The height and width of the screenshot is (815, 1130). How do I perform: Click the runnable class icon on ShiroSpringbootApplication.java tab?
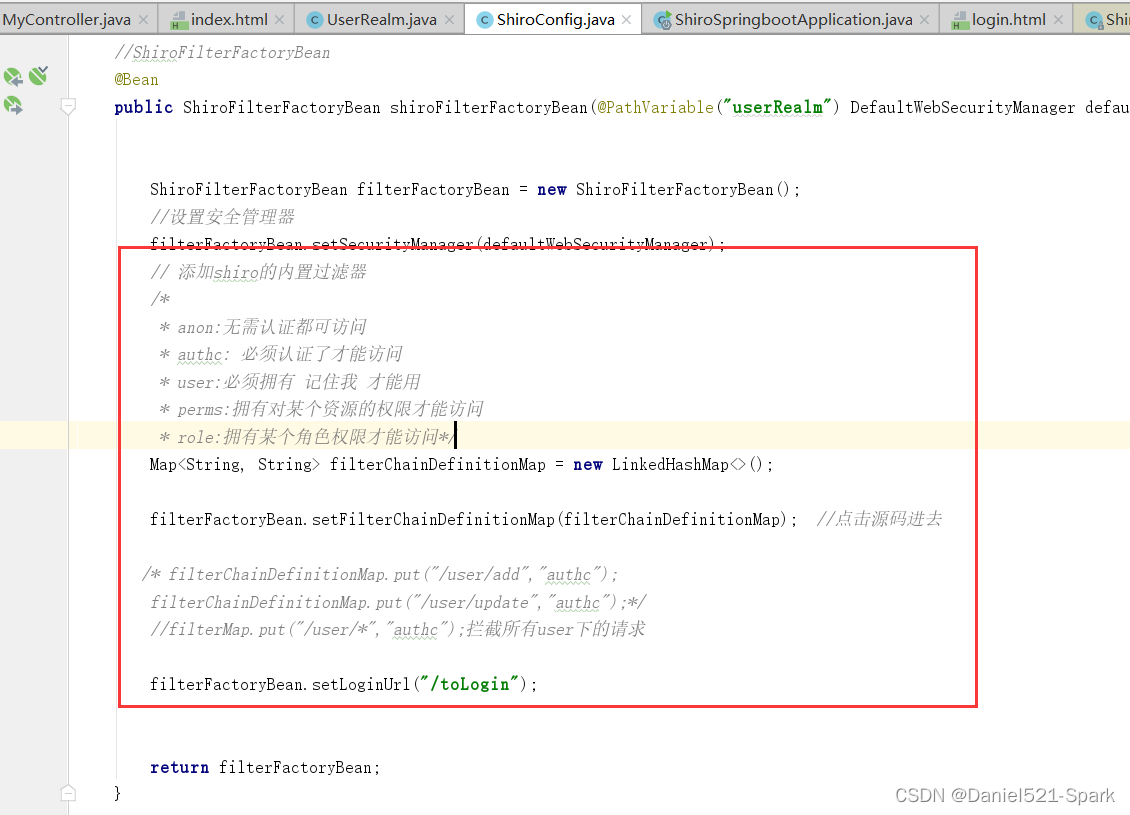coord(662,21)
